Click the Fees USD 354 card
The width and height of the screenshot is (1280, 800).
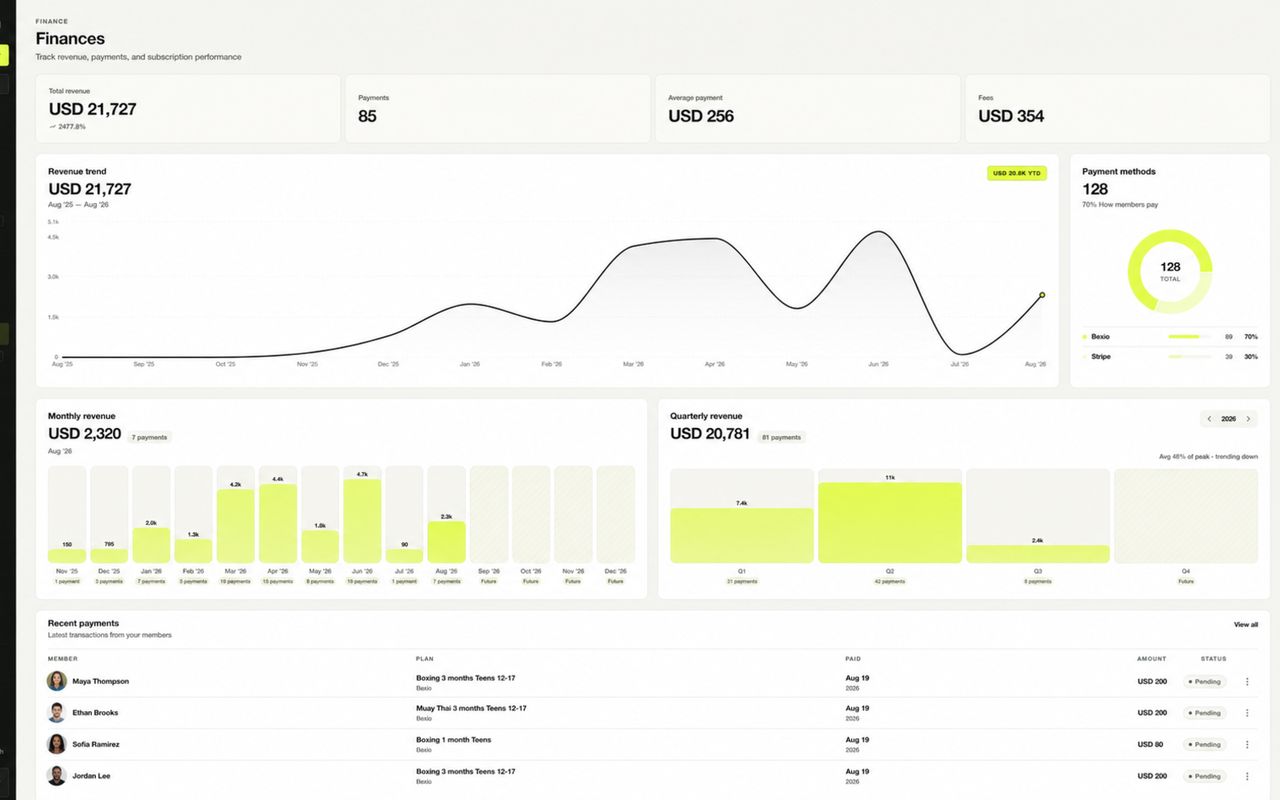pos(1118,108)
